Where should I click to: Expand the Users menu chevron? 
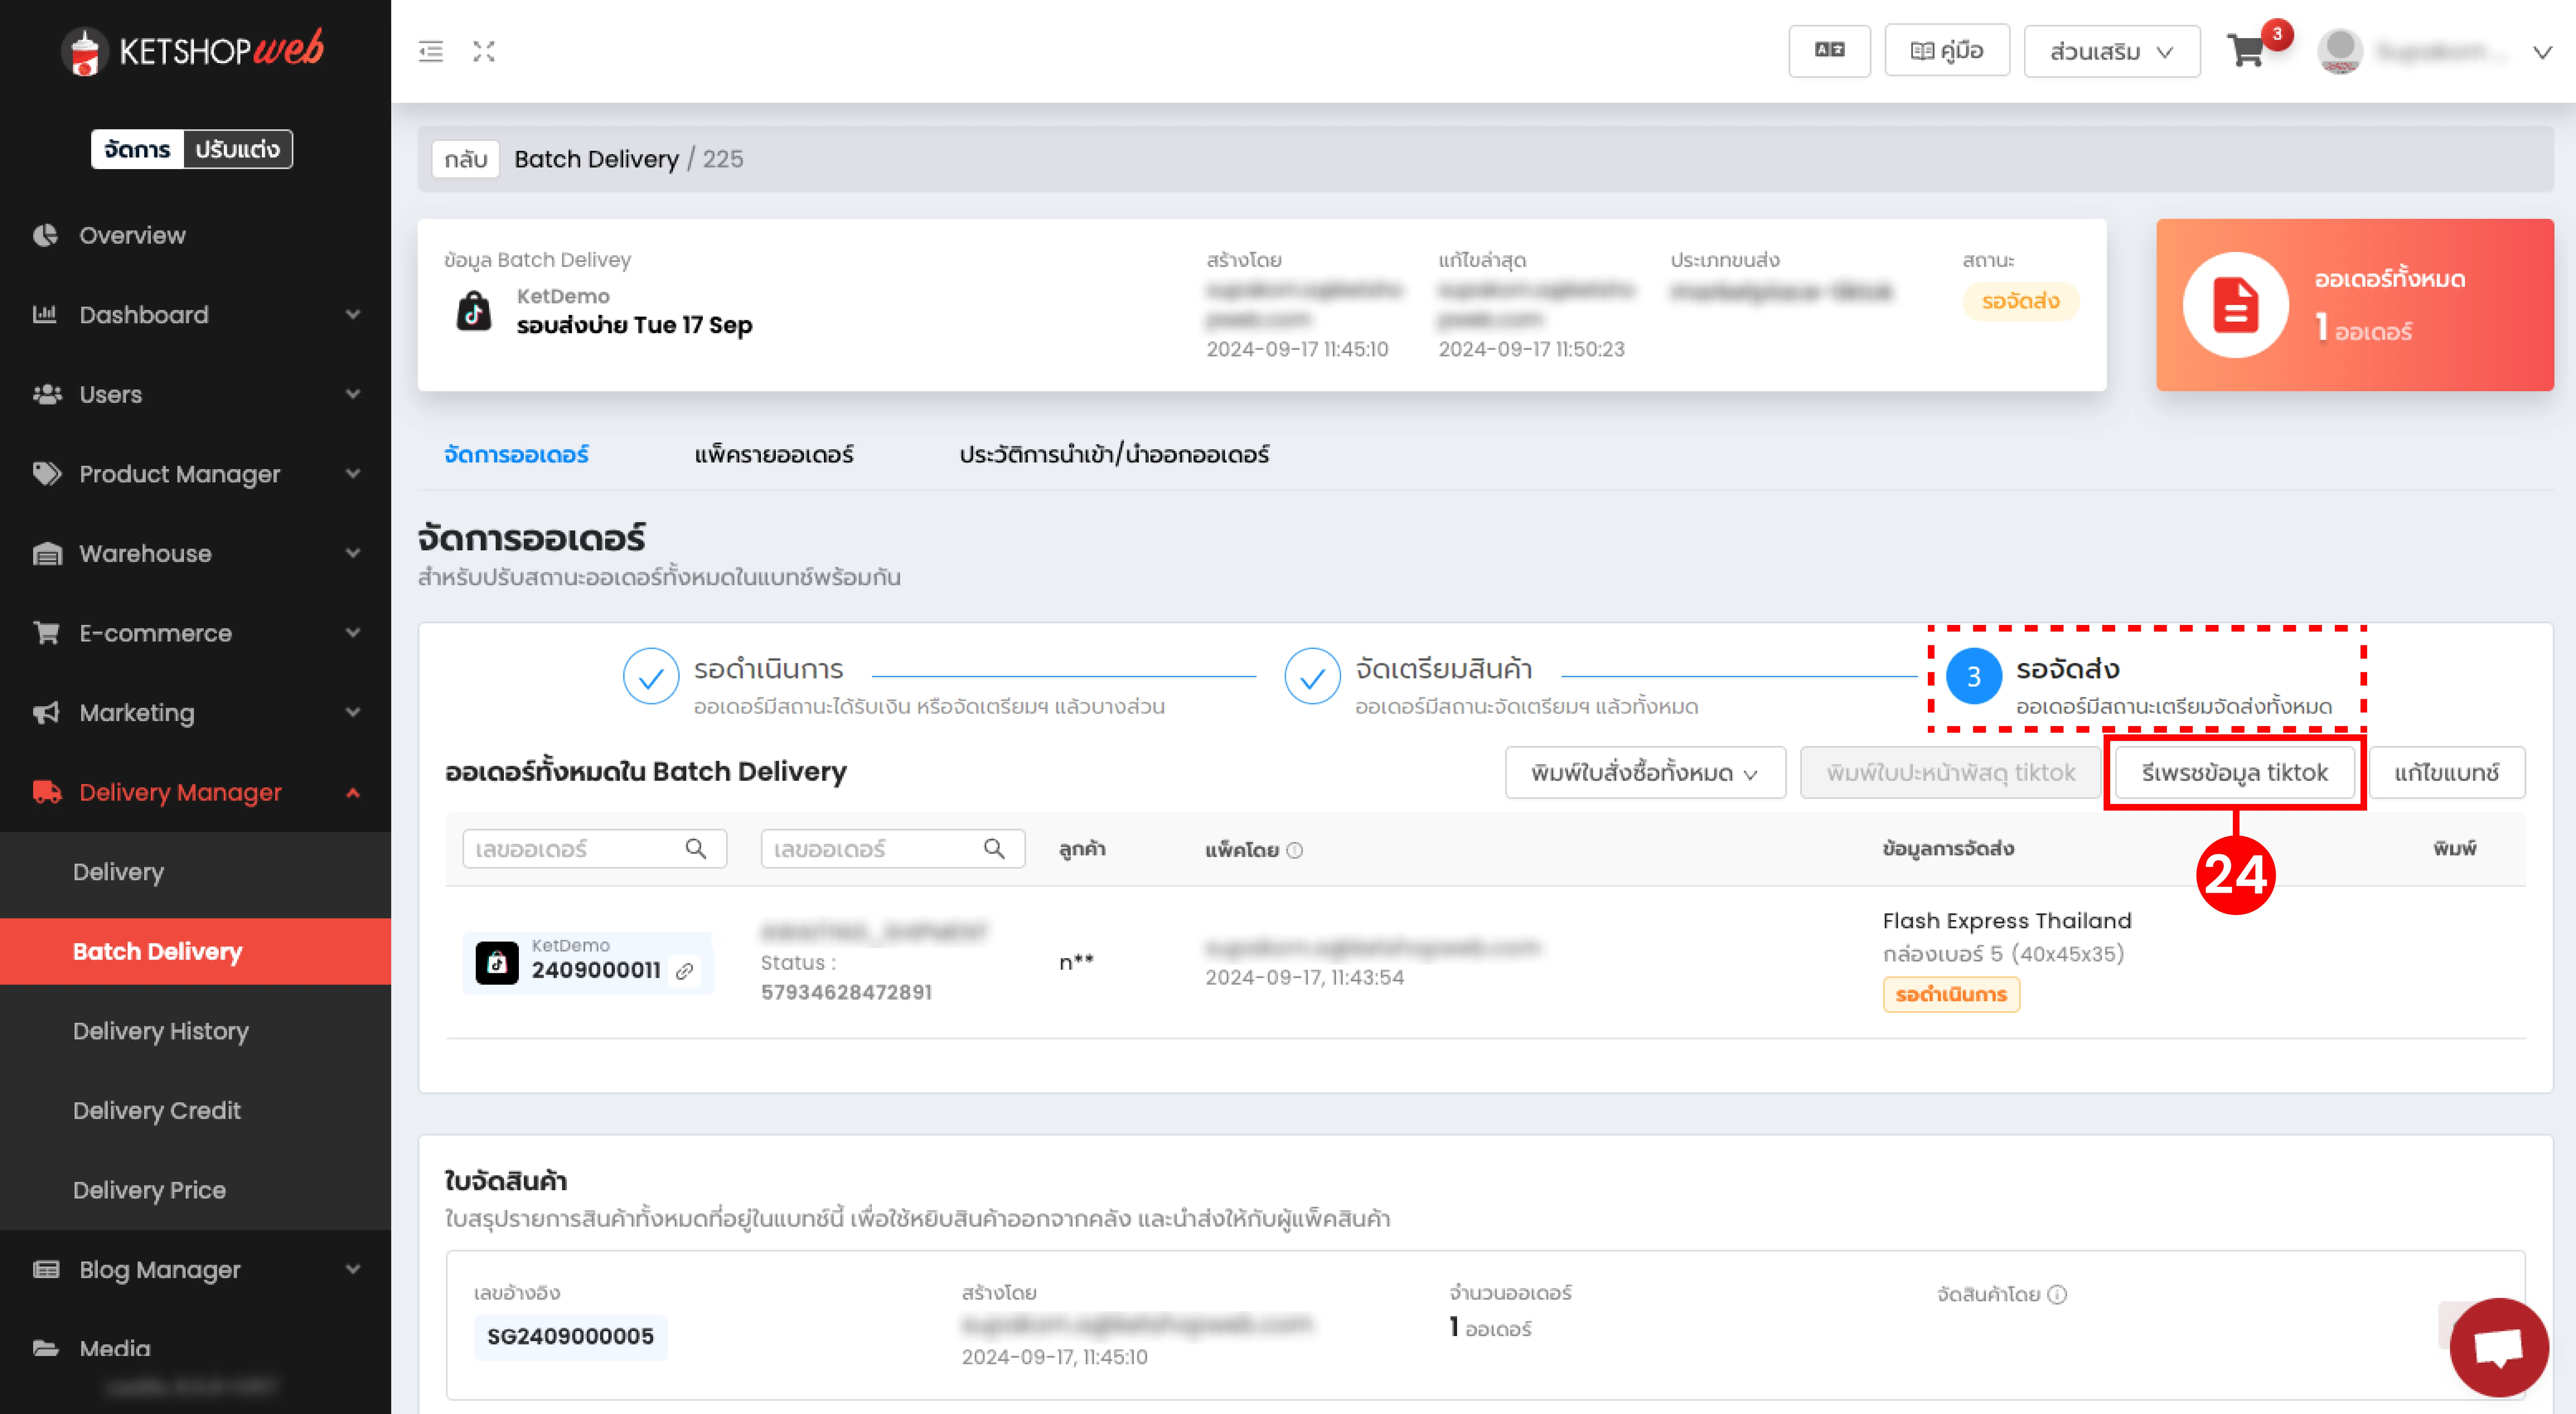coord(353,394)
